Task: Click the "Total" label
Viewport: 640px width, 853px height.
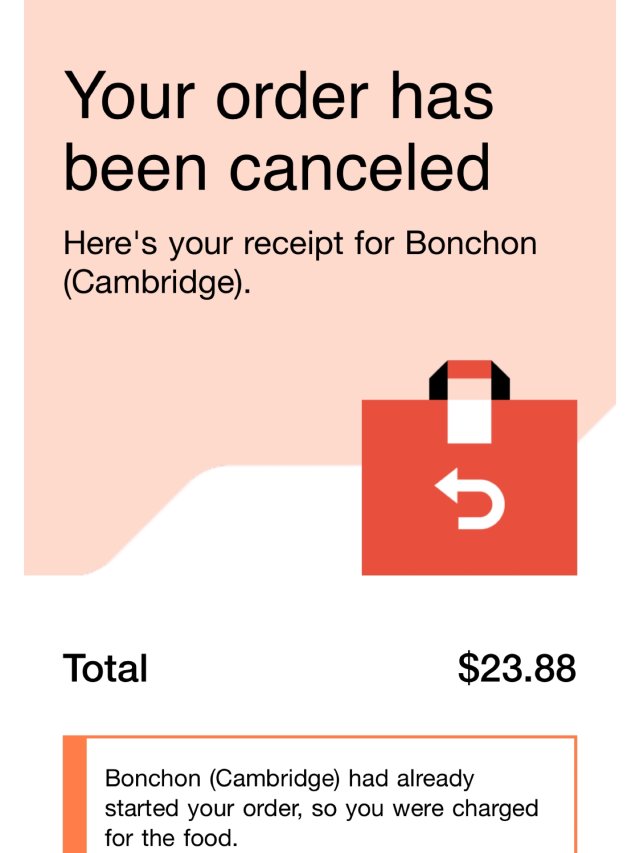Action: pyautogui.click(x=105, y=668)
